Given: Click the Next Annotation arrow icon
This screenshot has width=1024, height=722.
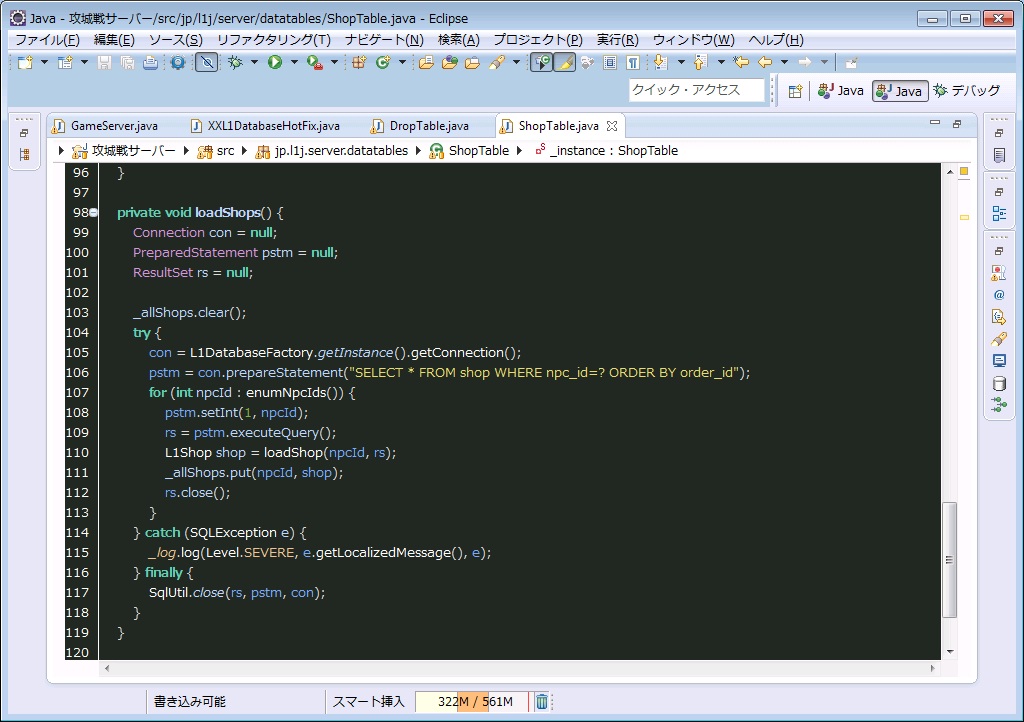Looking at the screenshot, I should [x=660, y=63].
